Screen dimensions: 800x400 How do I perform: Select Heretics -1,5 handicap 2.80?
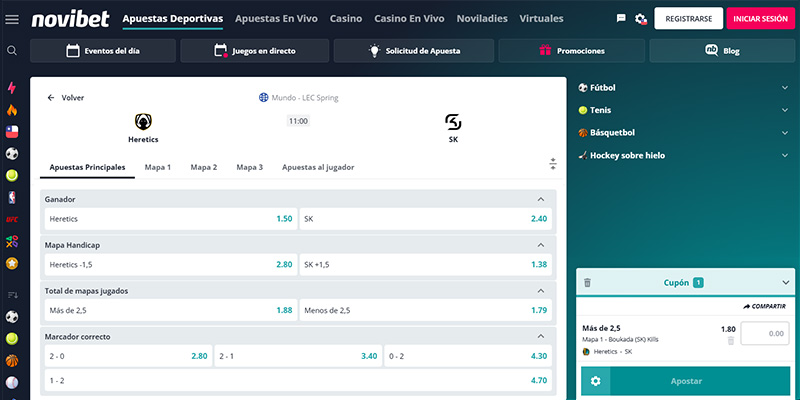tap(171, 265)
